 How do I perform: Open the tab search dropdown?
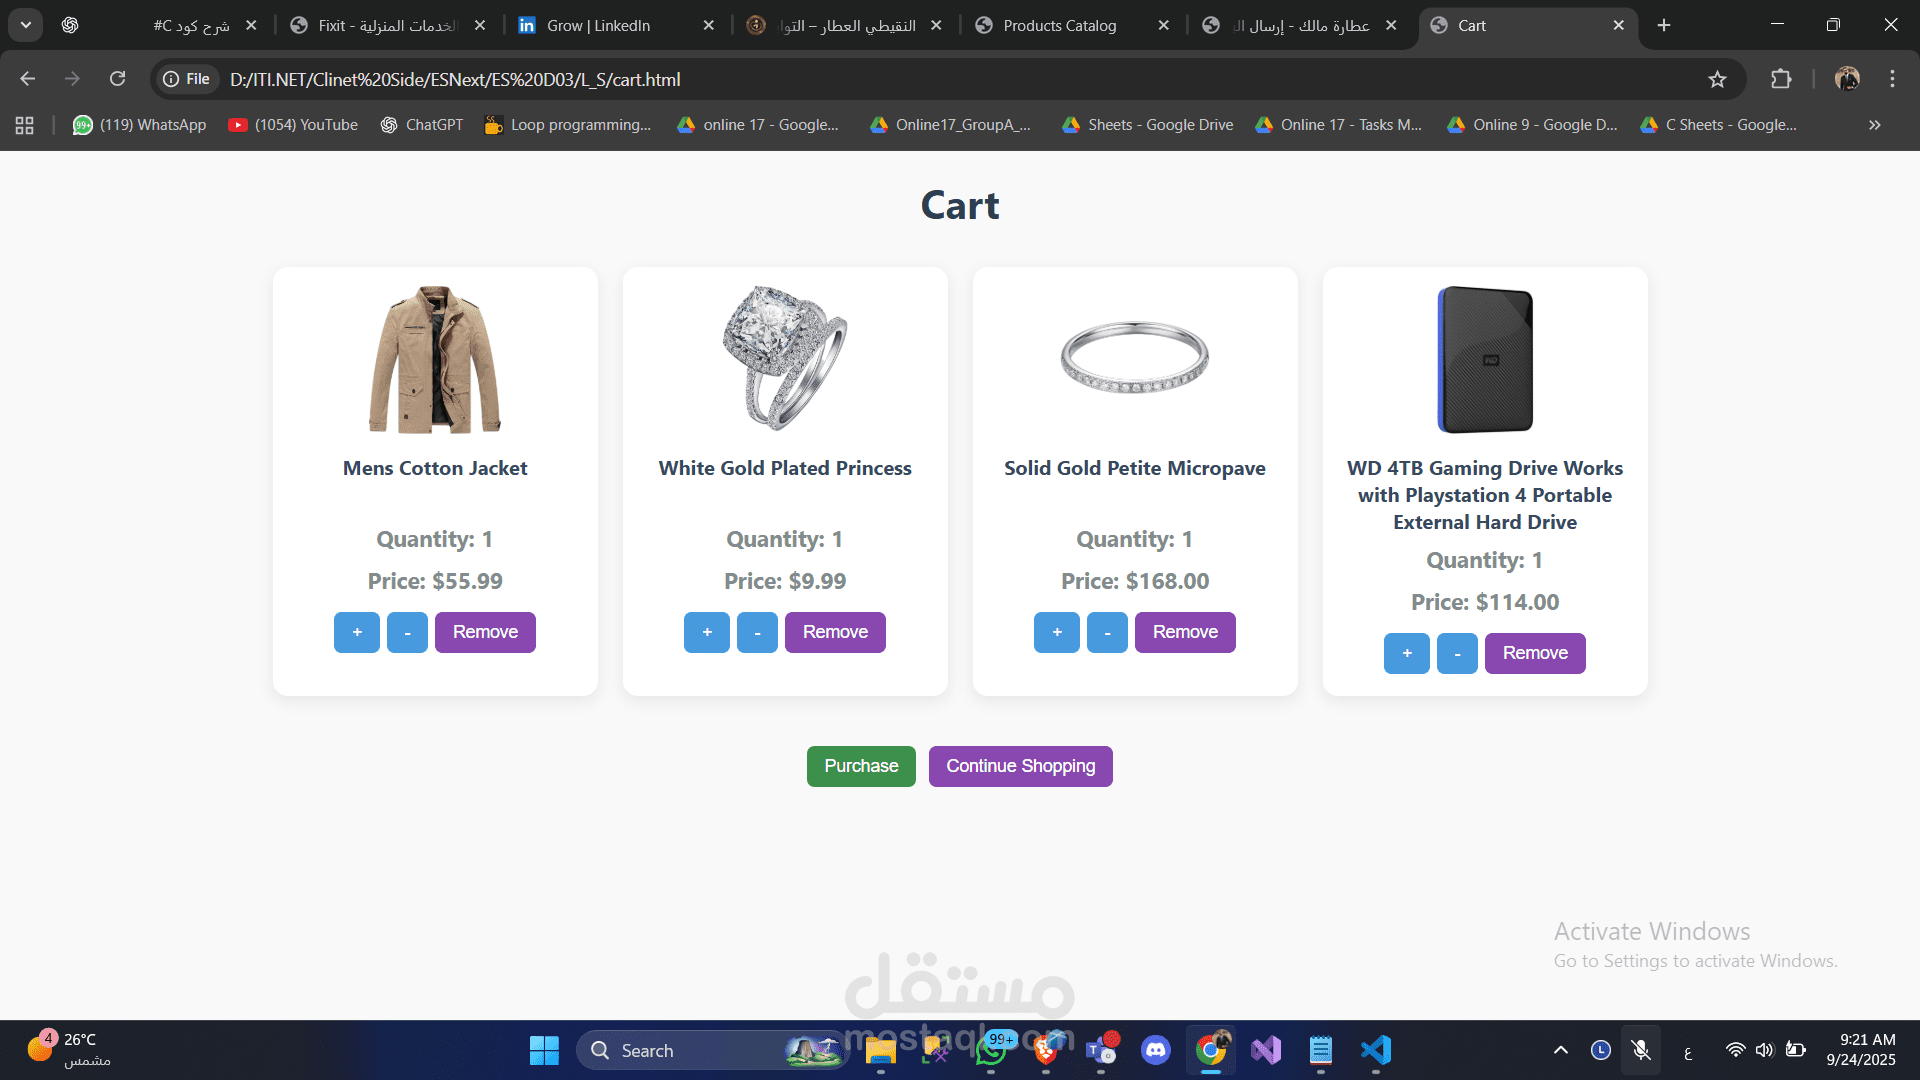point(26,25)
